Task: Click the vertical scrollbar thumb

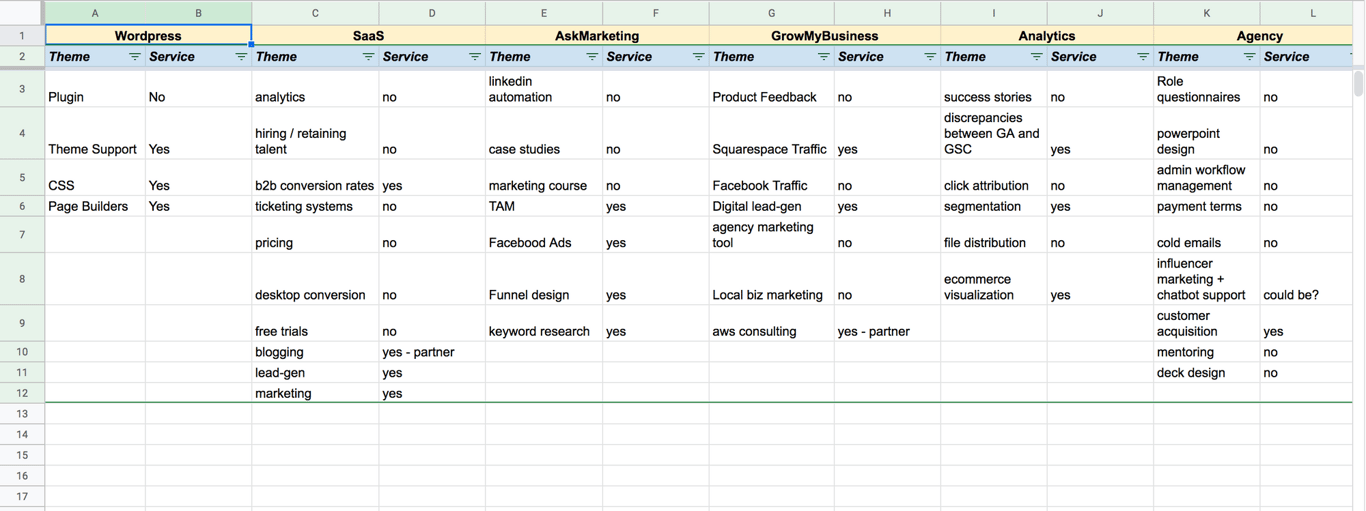Action: coord(1359,82)
